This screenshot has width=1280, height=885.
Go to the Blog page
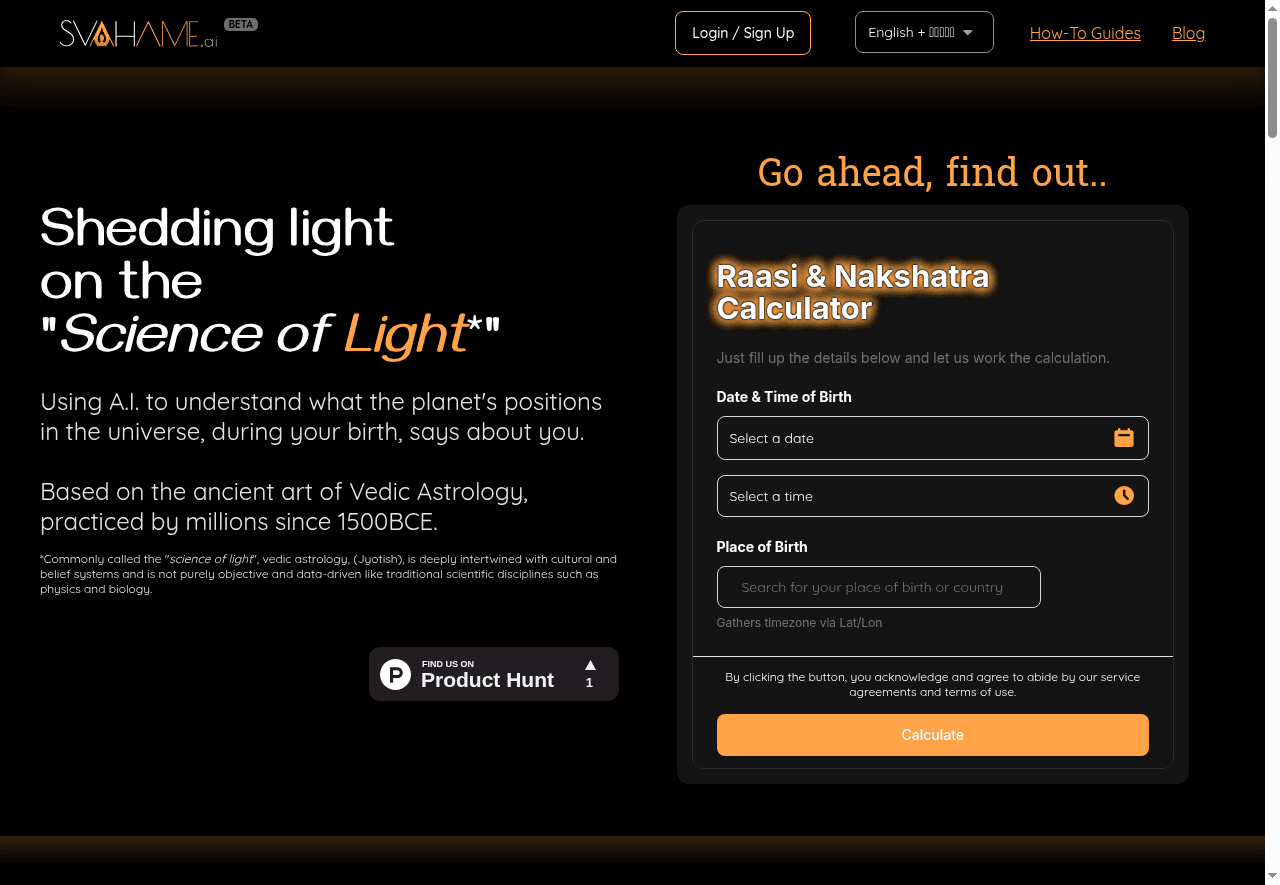[x=1188, y=33]
